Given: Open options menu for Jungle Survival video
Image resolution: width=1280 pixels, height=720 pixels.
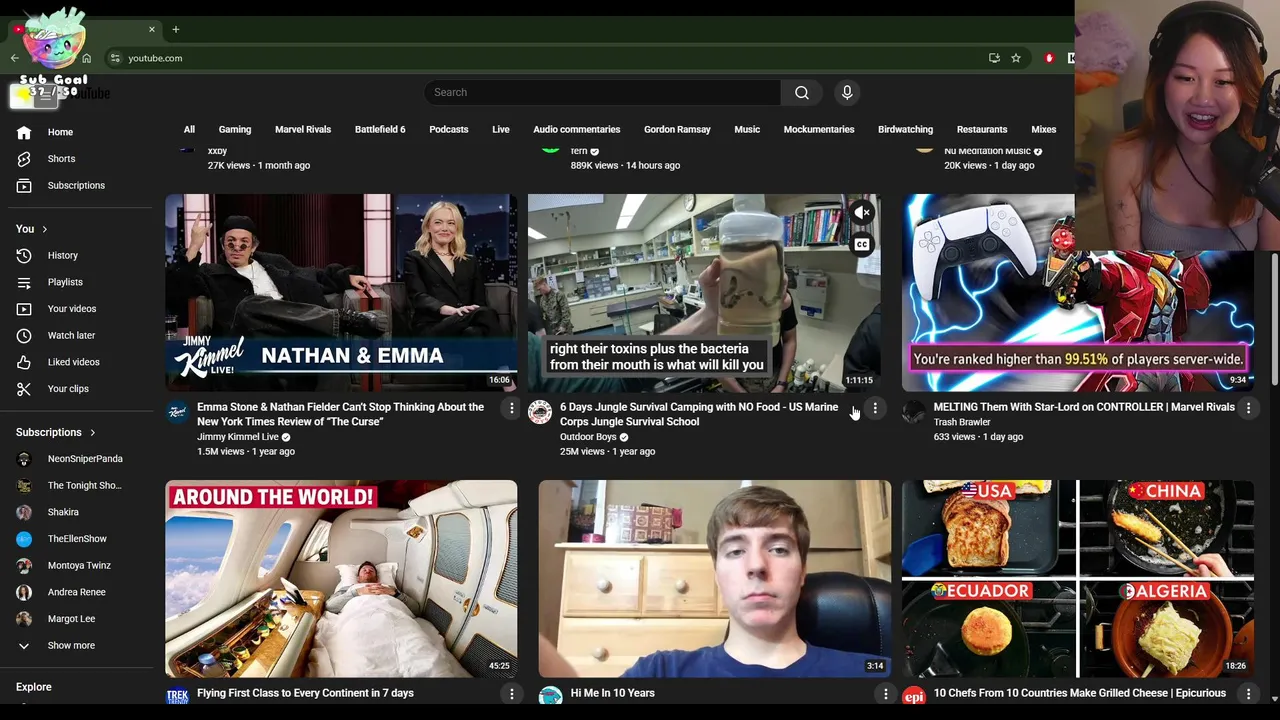Looking at the screenshot, I should coord(875,408).
